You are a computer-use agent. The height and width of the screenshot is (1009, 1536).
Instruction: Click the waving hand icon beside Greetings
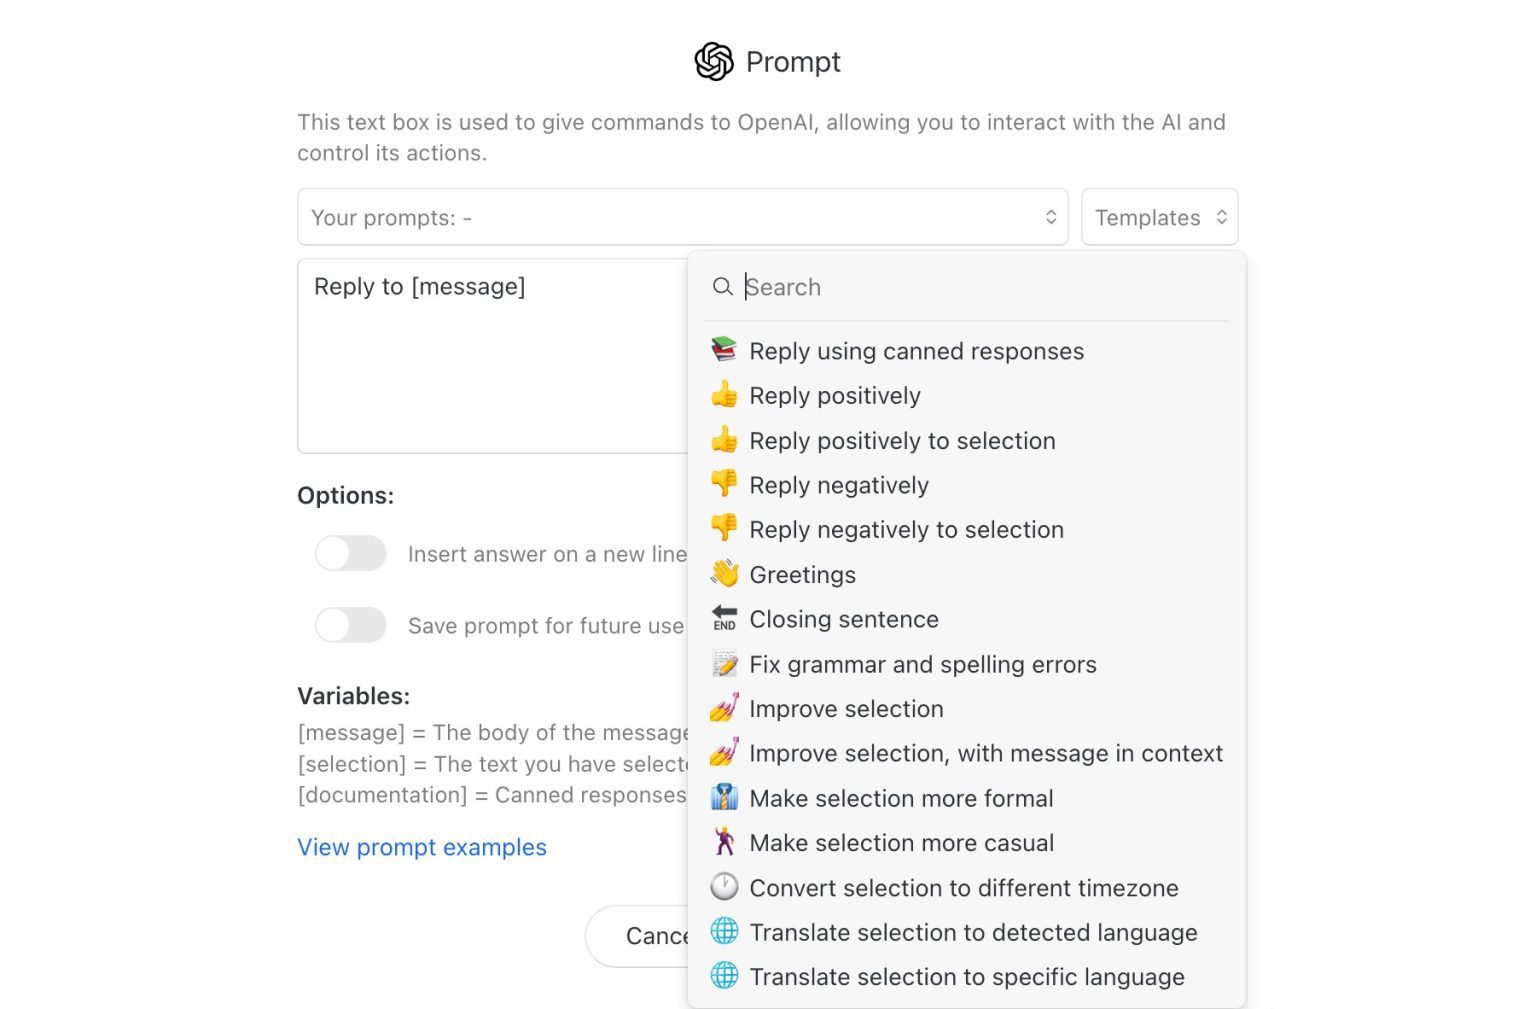[725, 574]
